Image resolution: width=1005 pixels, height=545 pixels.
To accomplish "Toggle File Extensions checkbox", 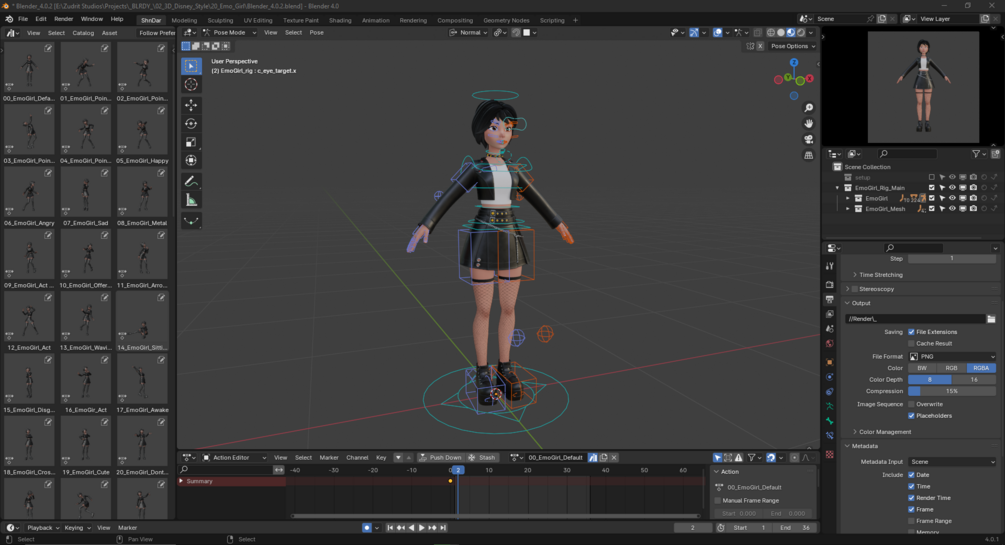I will coord(911,332).
